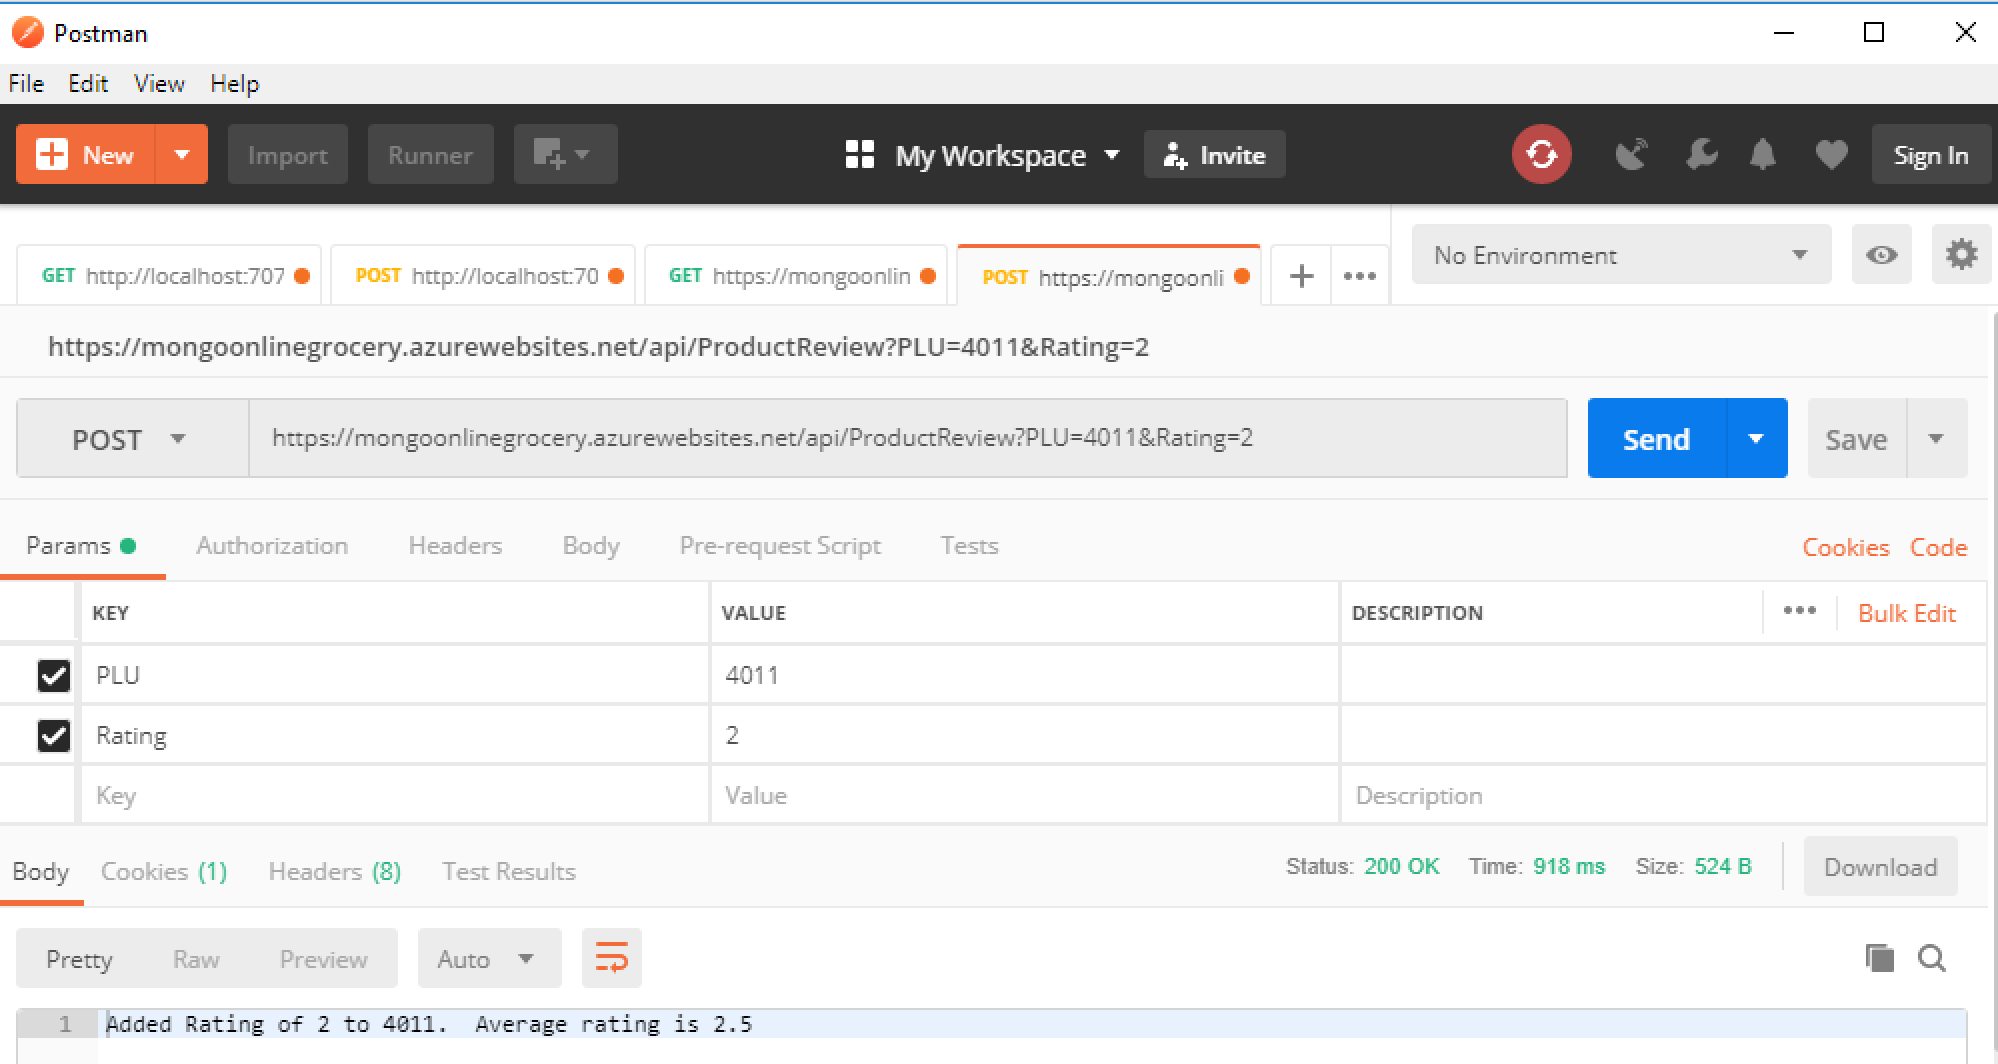
Task: Search within the response body
Action: (1932, 958)
